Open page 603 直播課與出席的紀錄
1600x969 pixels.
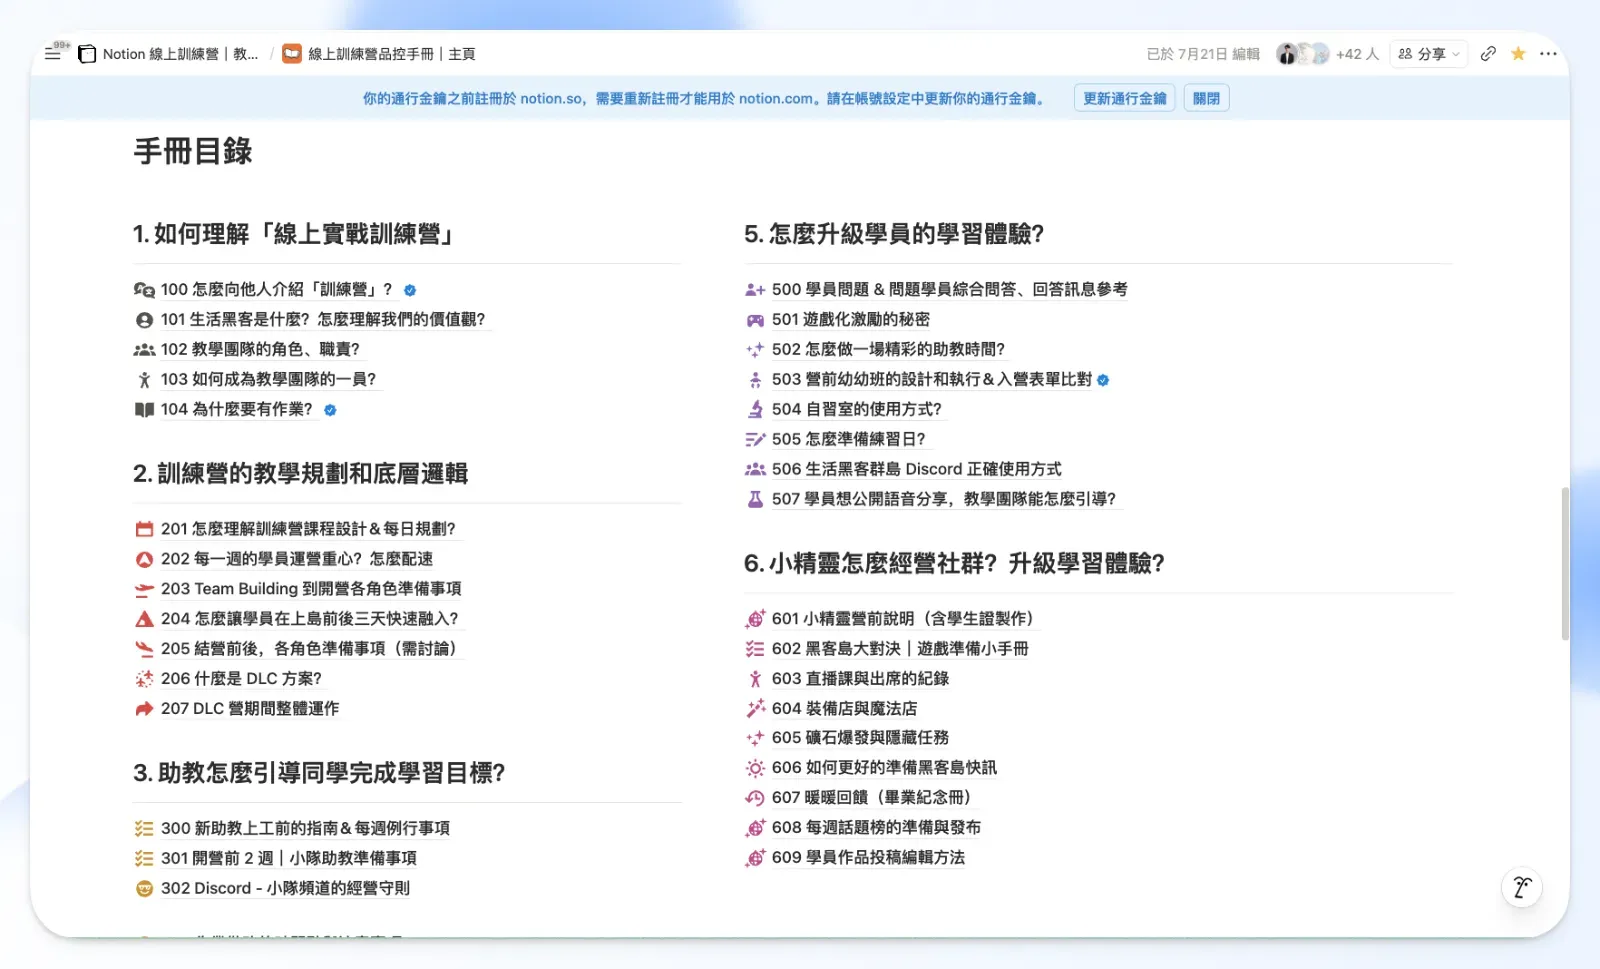pyautogui.click(x=860, y=679)
